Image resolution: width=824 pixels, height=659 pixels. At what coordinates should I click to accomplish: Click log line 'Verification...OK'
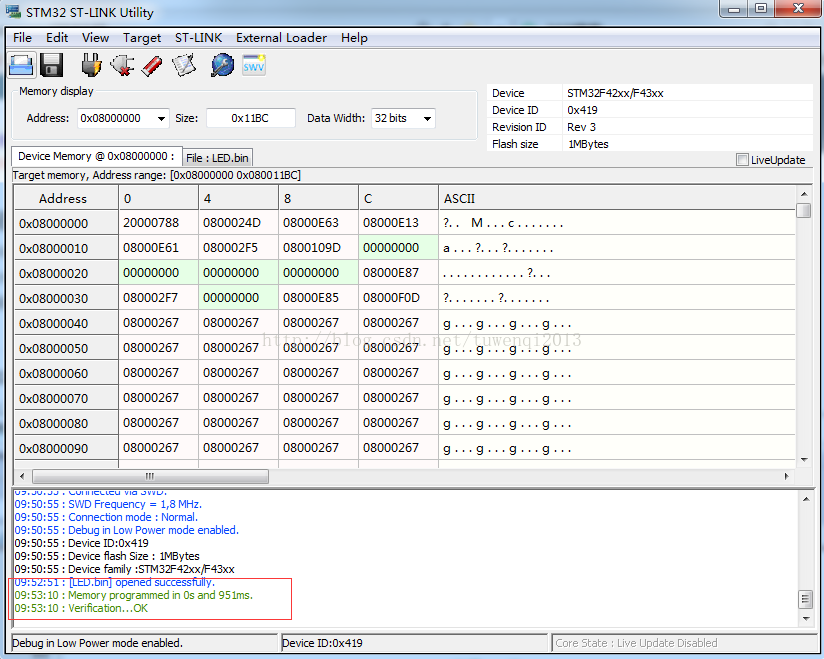[x=81, y=608]
